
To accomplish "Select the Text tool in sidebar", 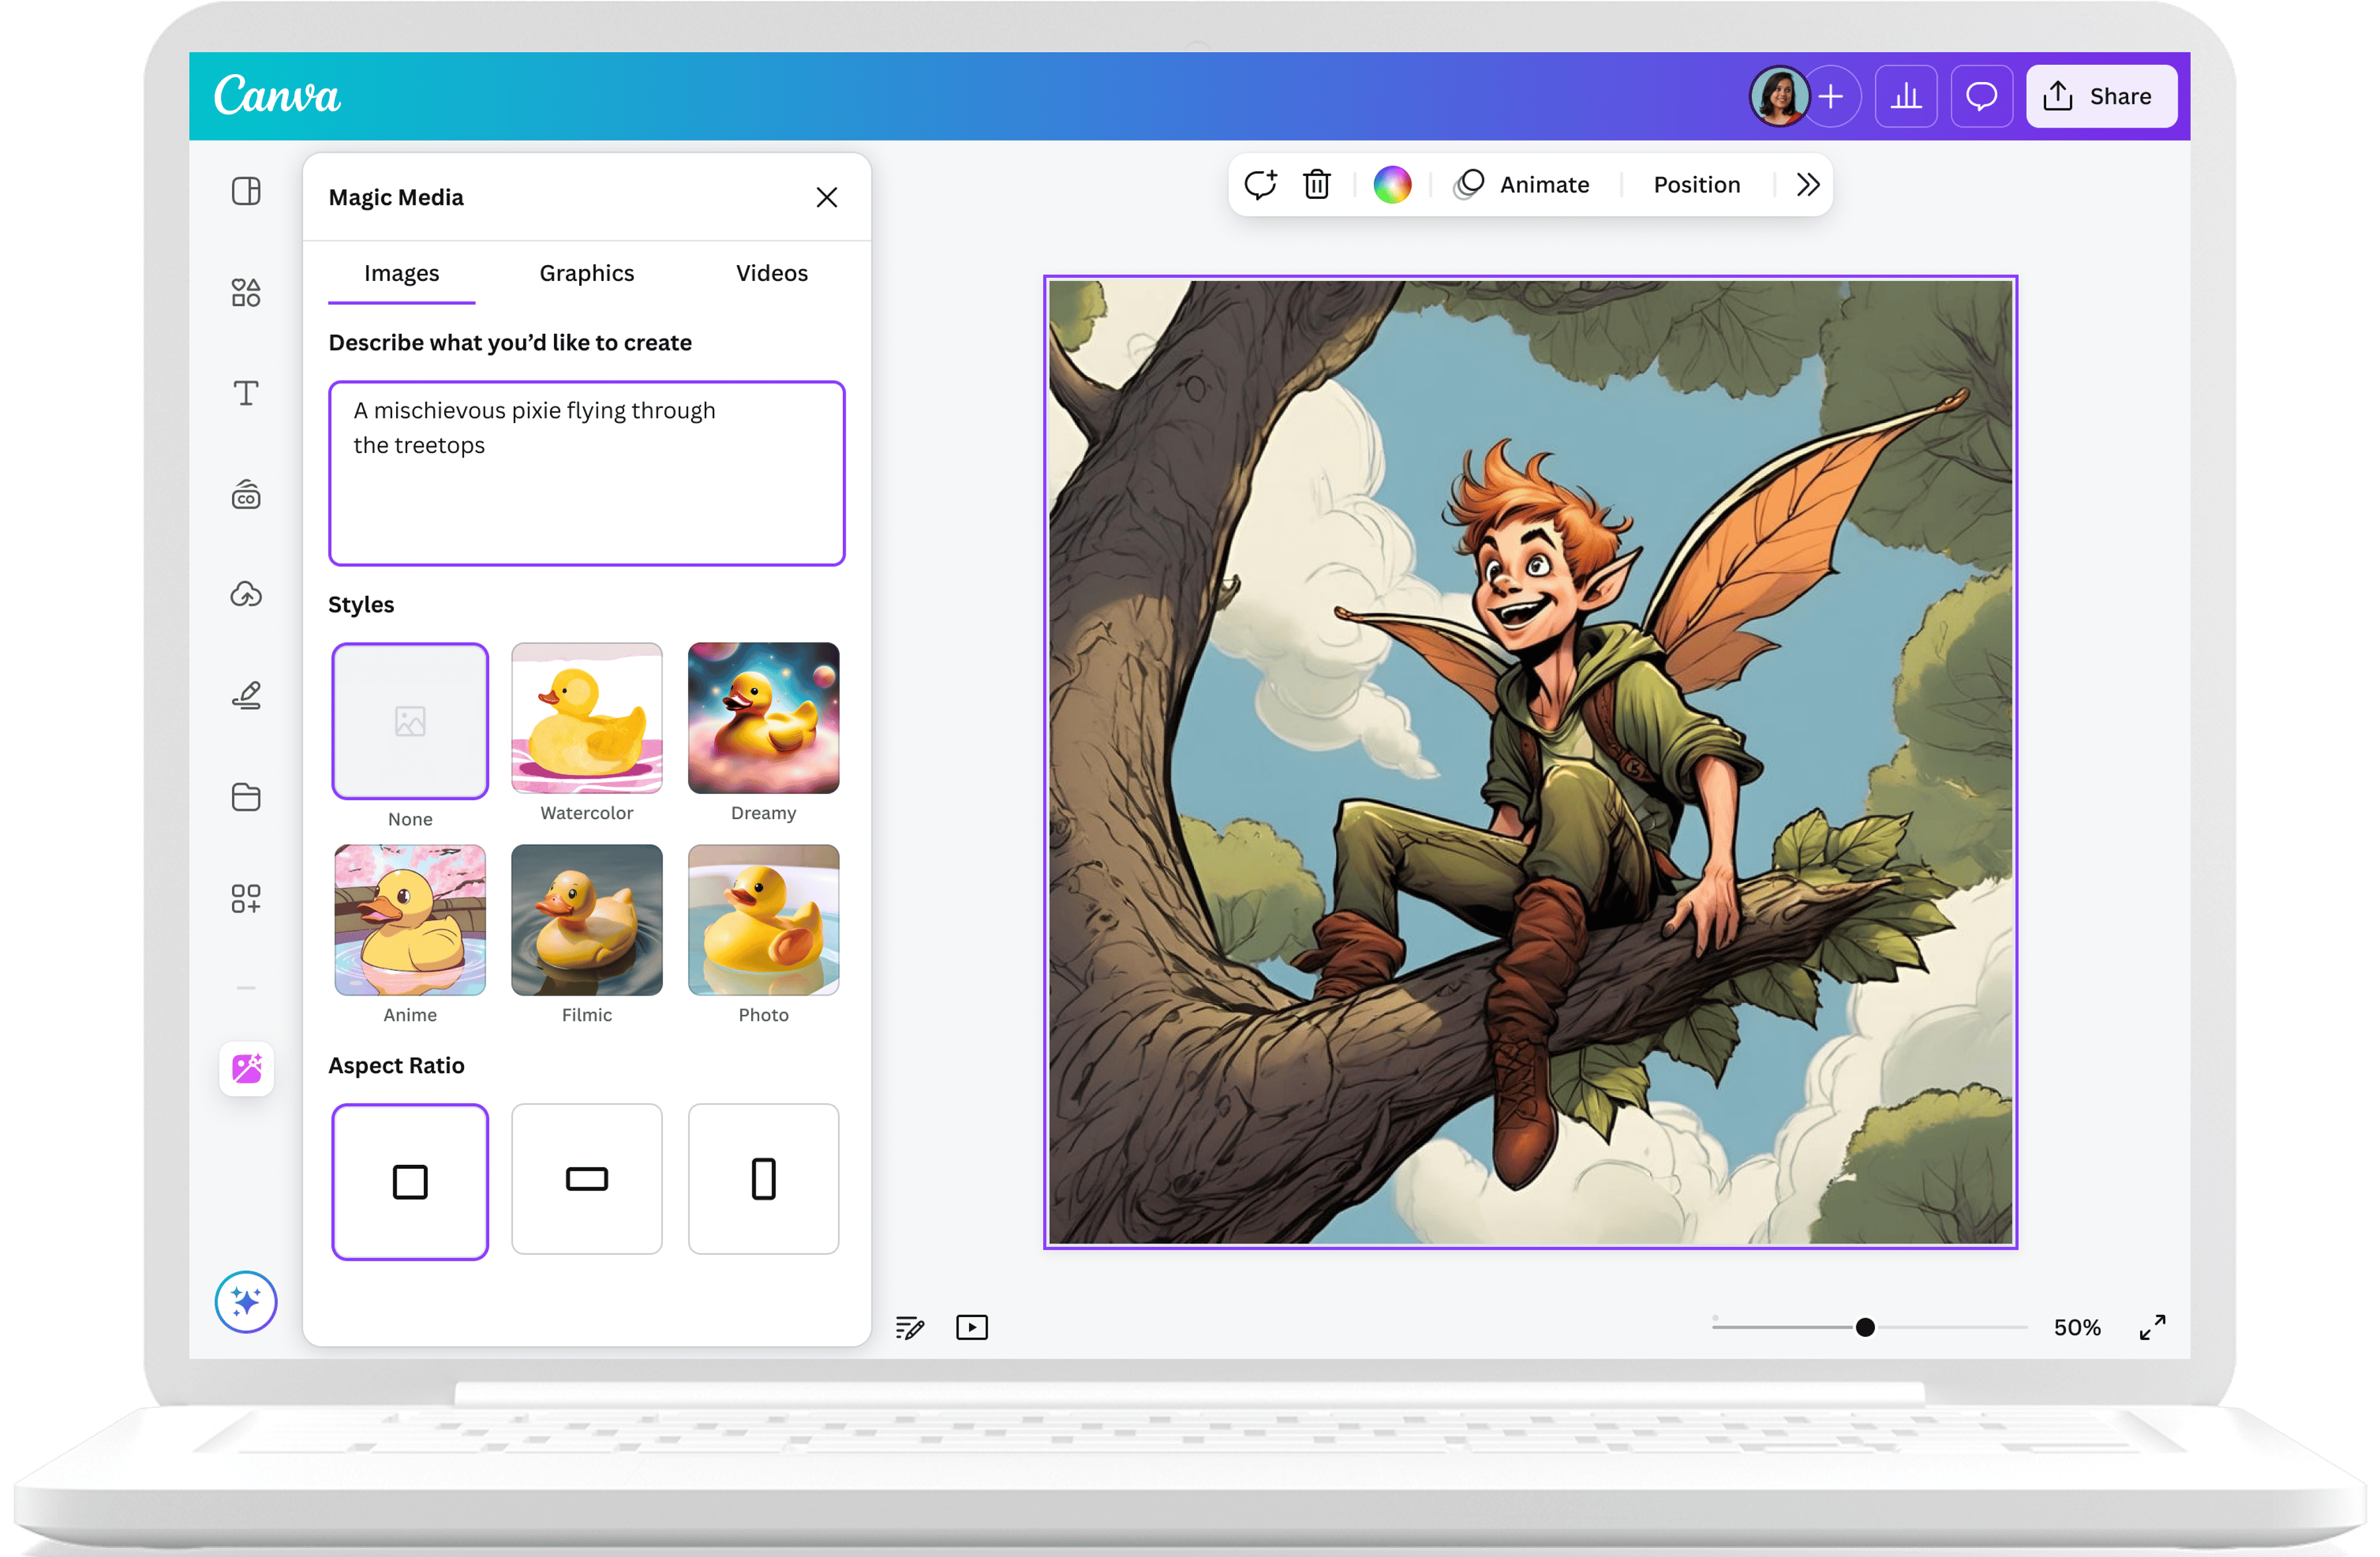I will (x=246, y=393).
